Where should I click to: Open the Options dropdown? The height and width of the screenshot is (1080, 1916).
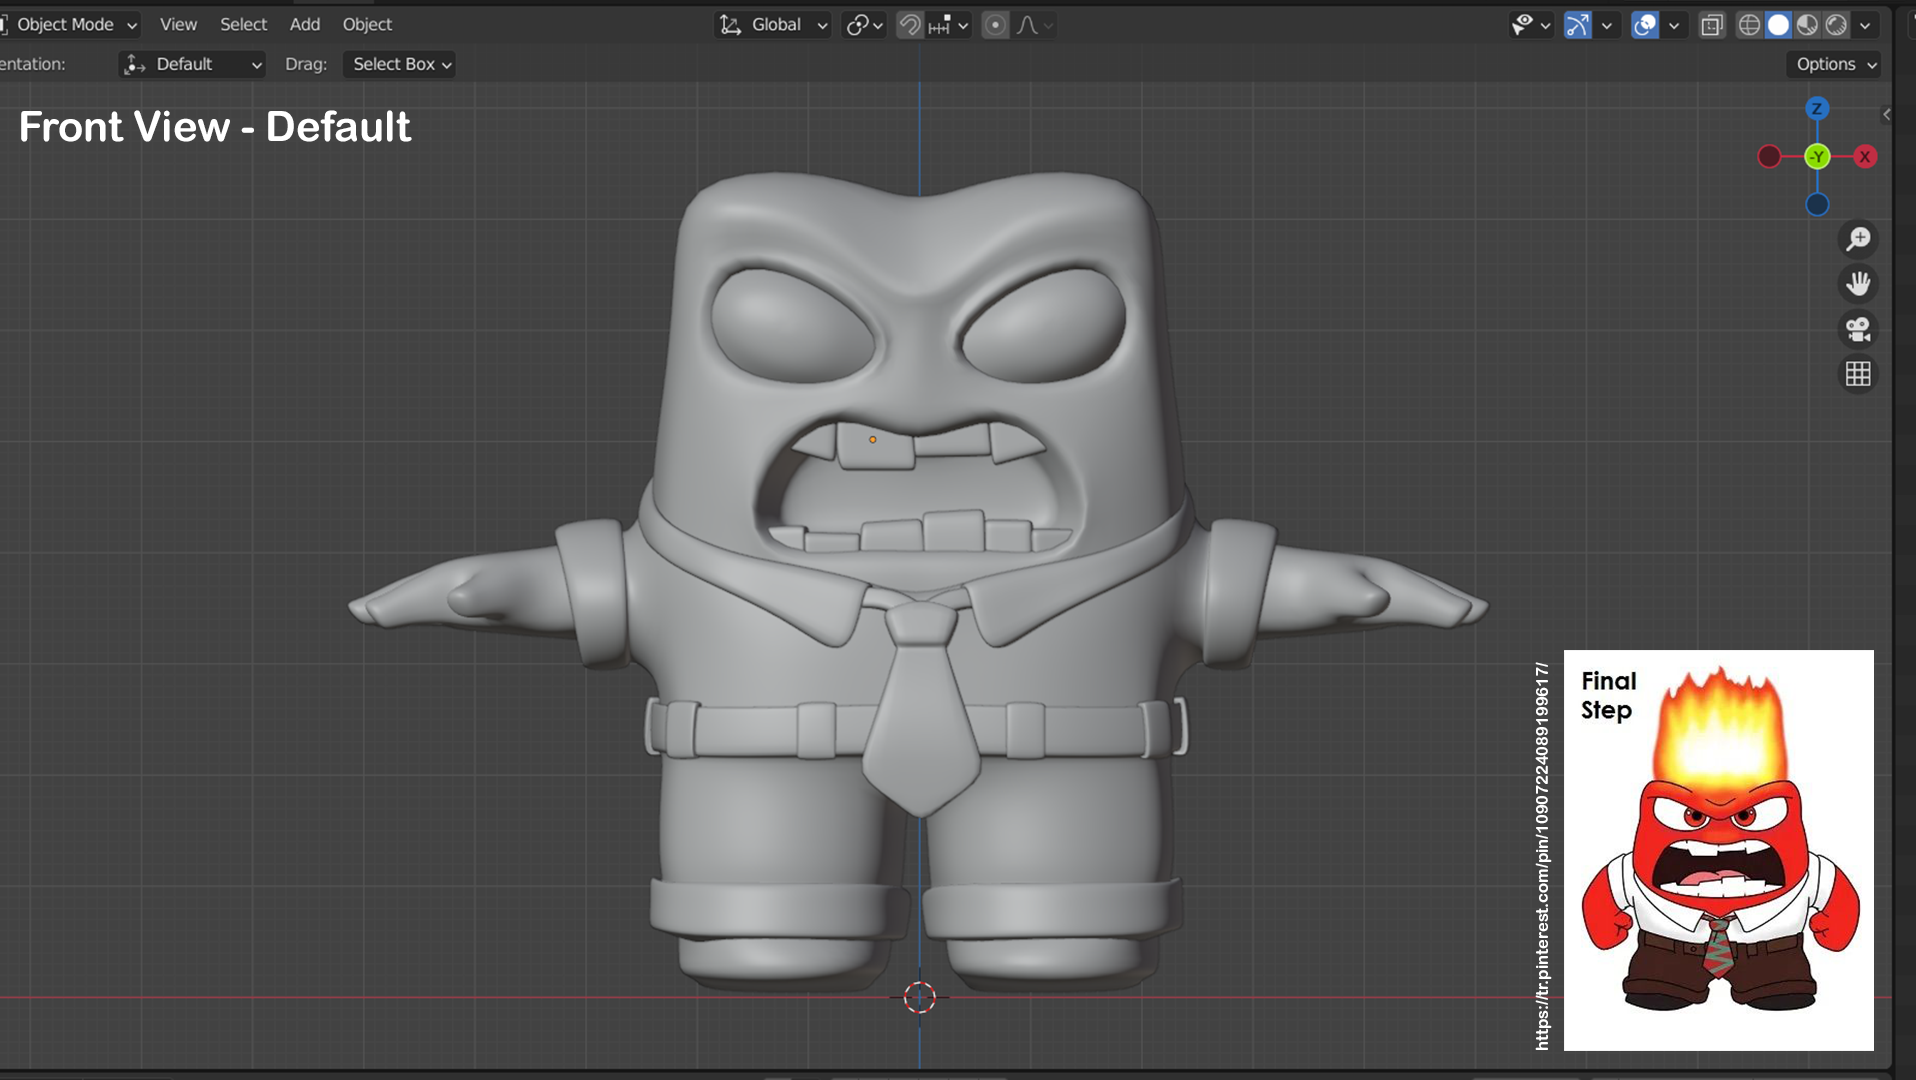pyautogui.click(x=1834, y=64)
